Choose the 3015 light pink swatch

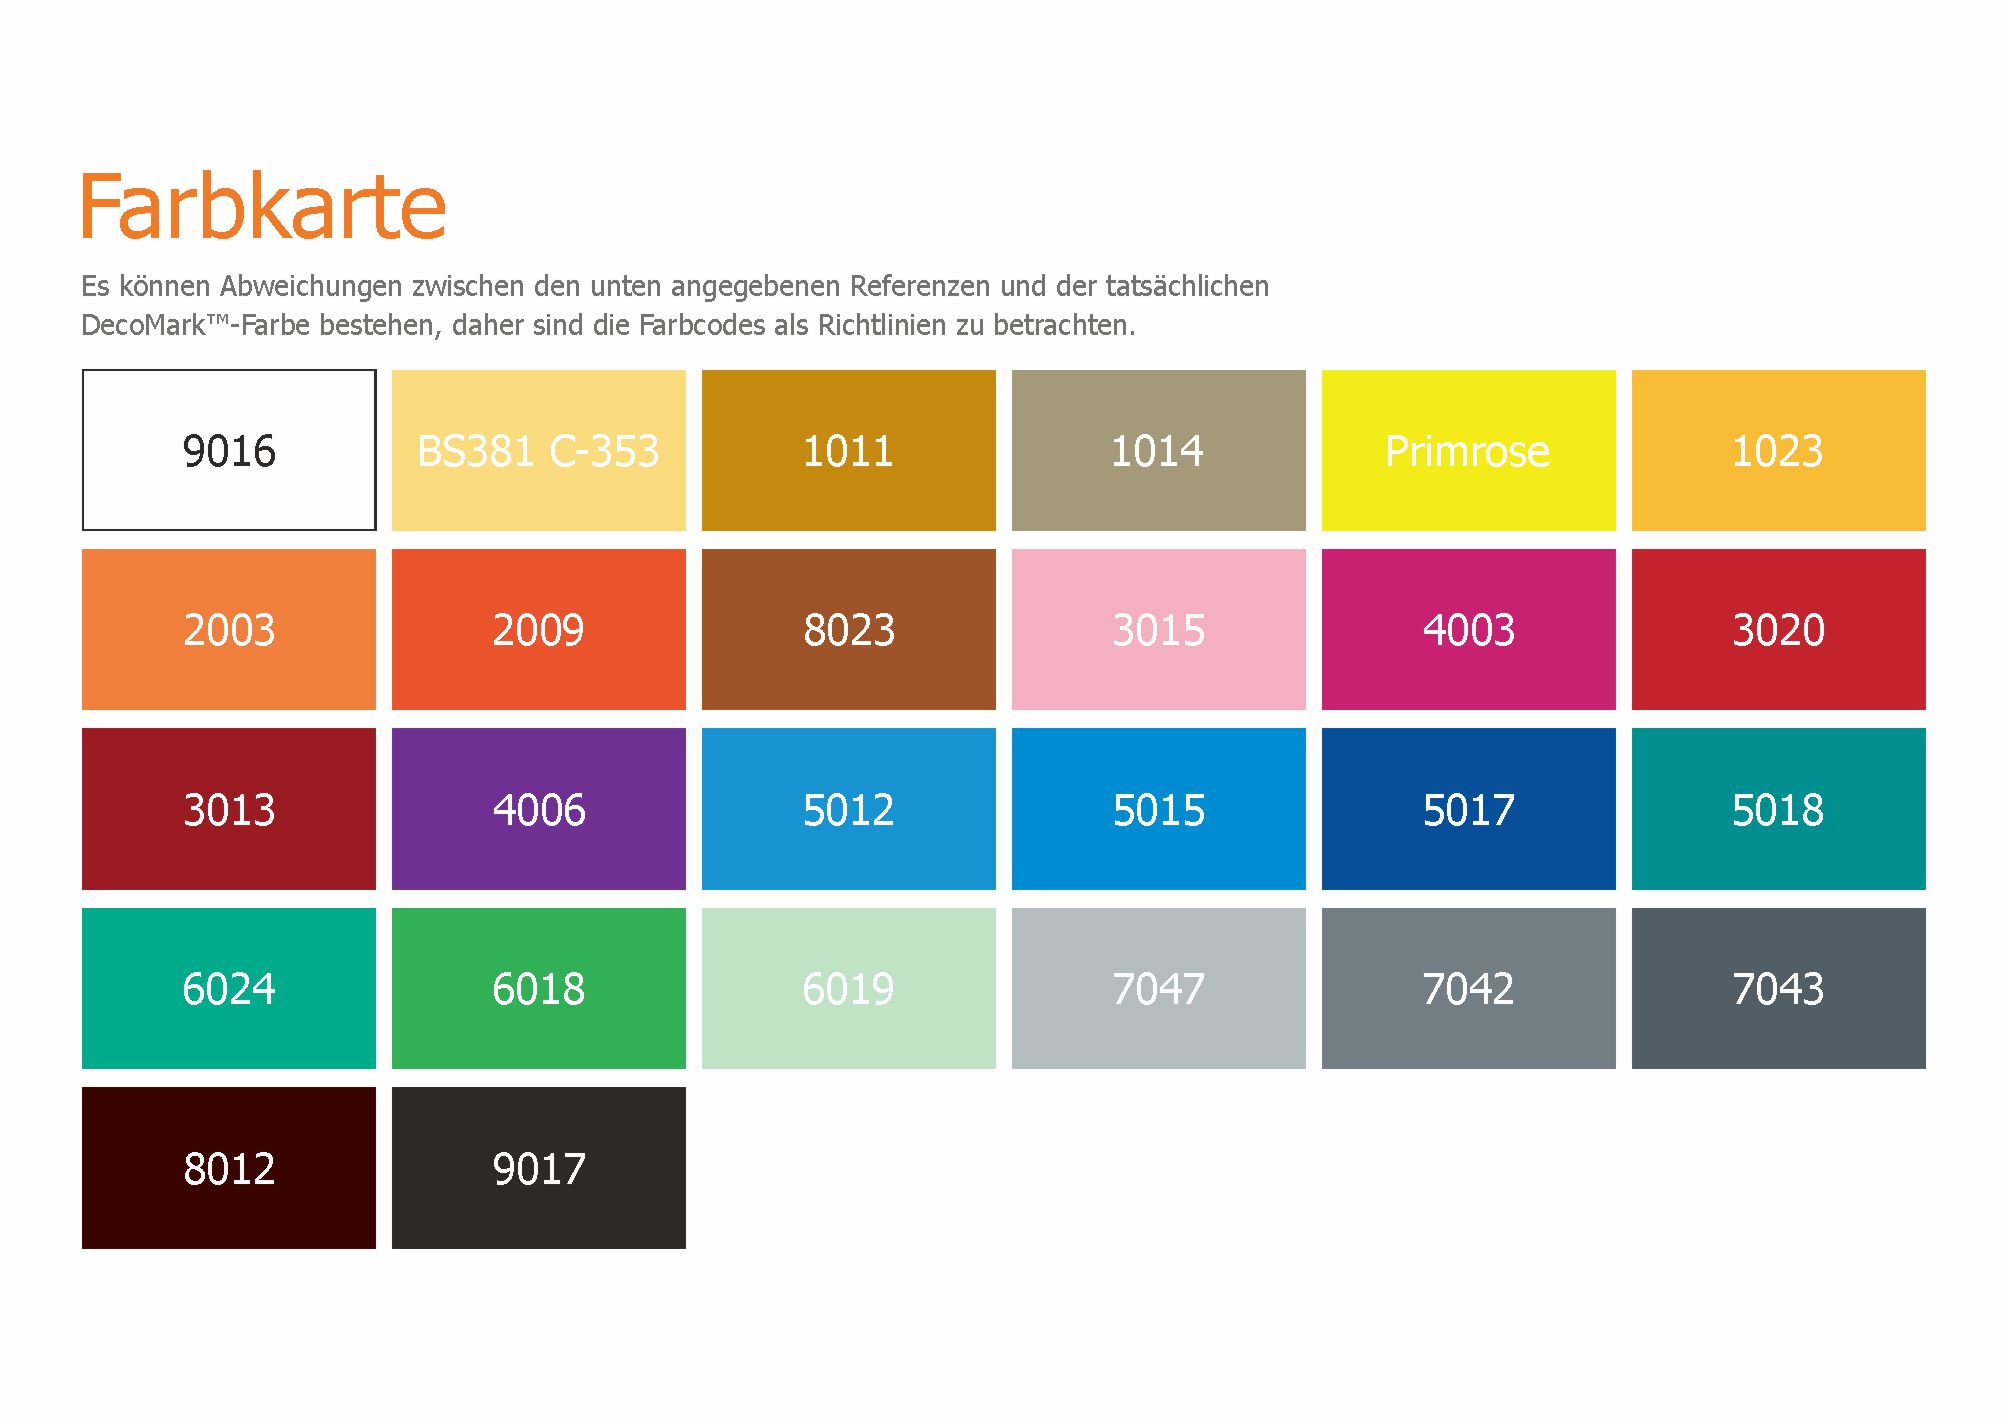[x=1158, y=629]
